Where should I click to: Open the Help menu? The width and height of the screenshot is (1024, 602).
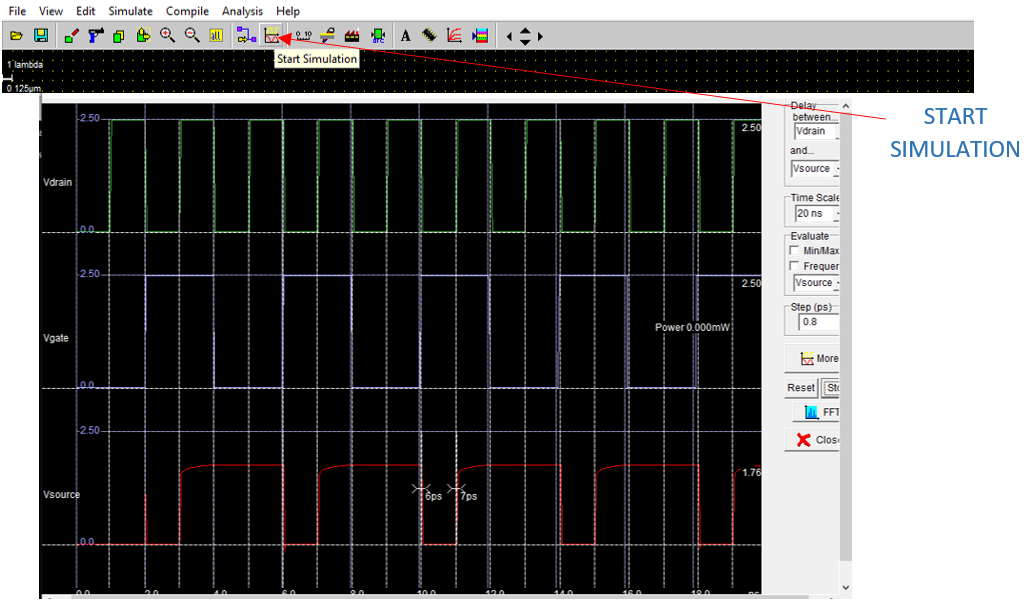(x=288, y=11)
